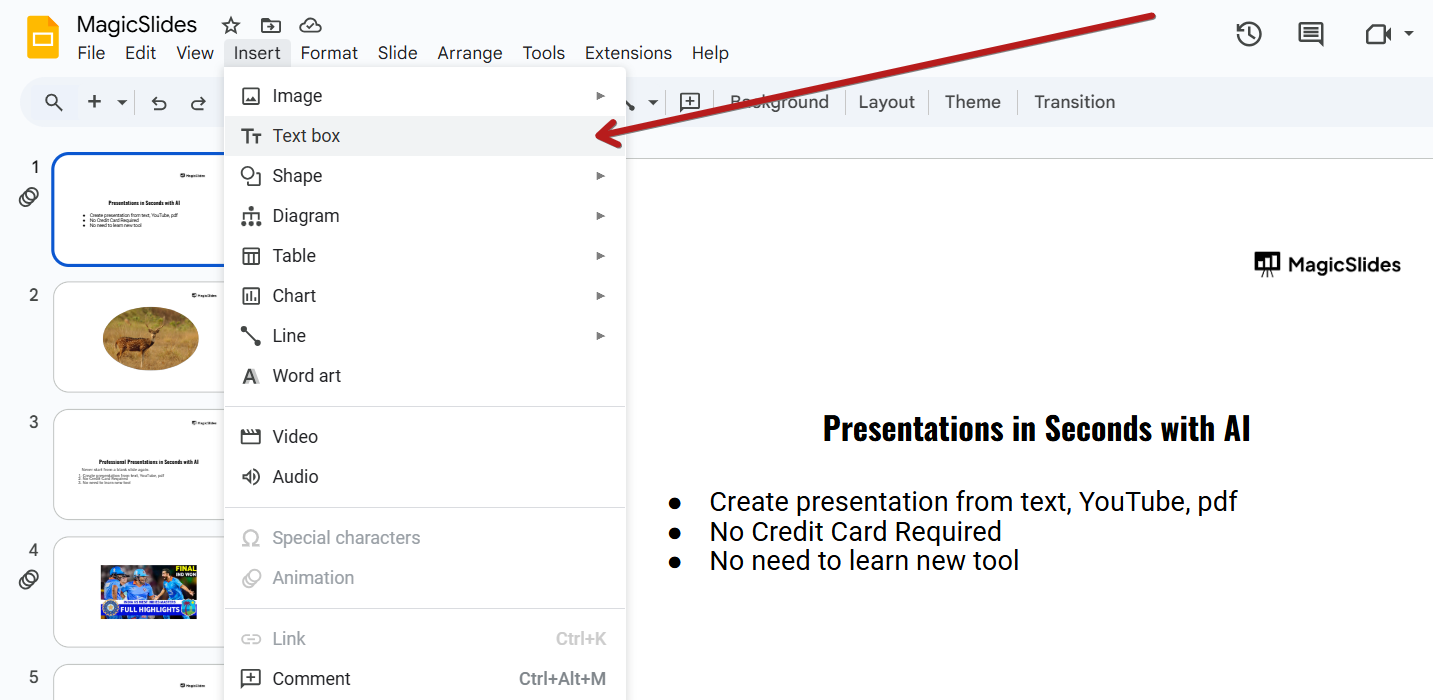Select Word art in Insert menu
1433x700 pixels.
pyautogui.click(x=425, y=376)
